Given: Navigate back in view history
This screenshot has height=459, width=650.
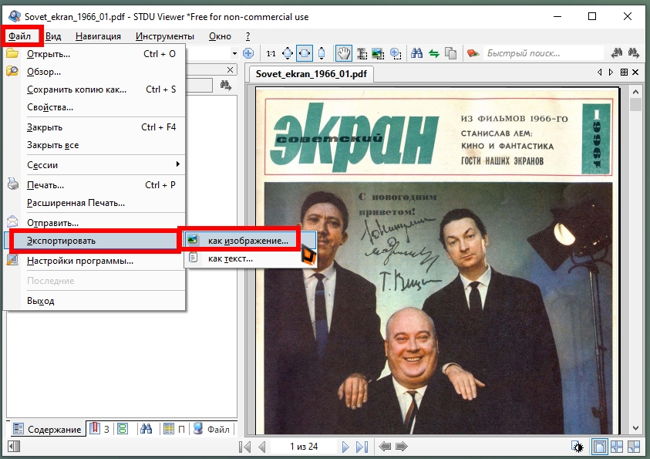Looking at the screenshot, I should pos(385,447).
